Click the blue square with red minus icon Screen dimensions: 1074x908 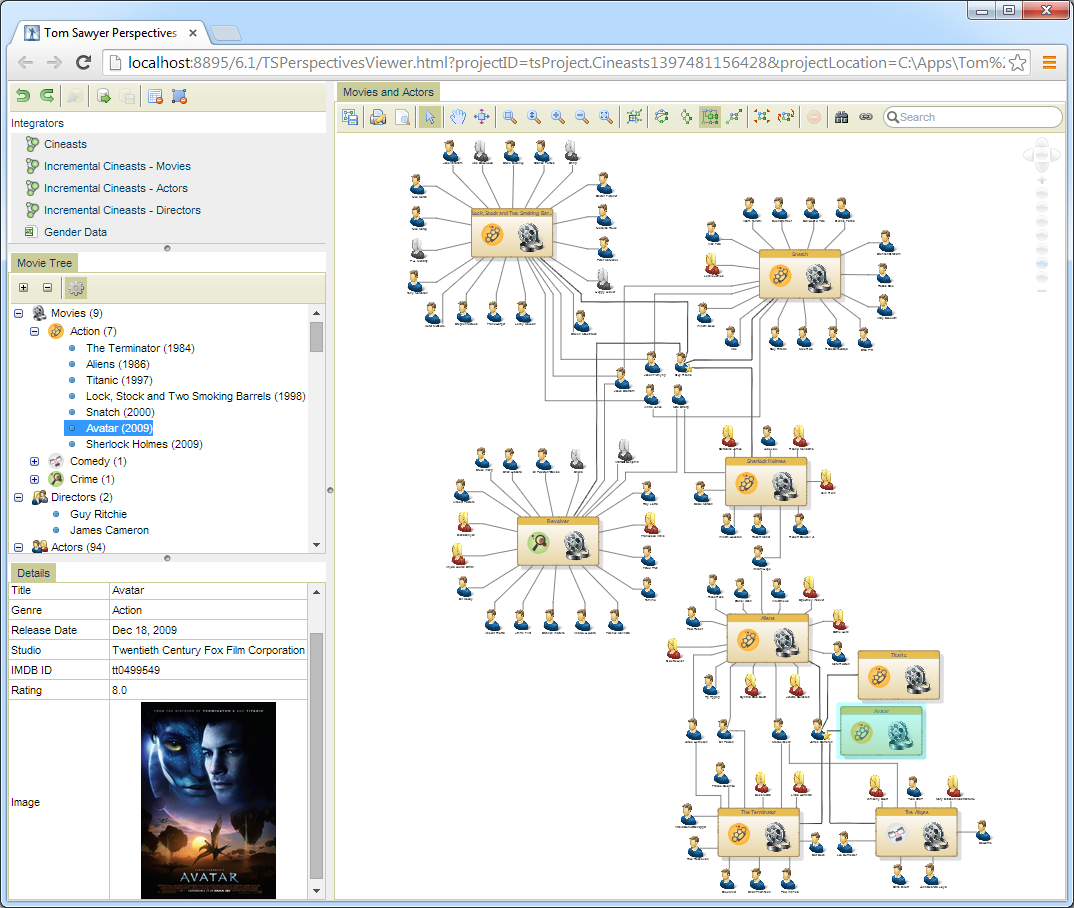click(179, 97)
